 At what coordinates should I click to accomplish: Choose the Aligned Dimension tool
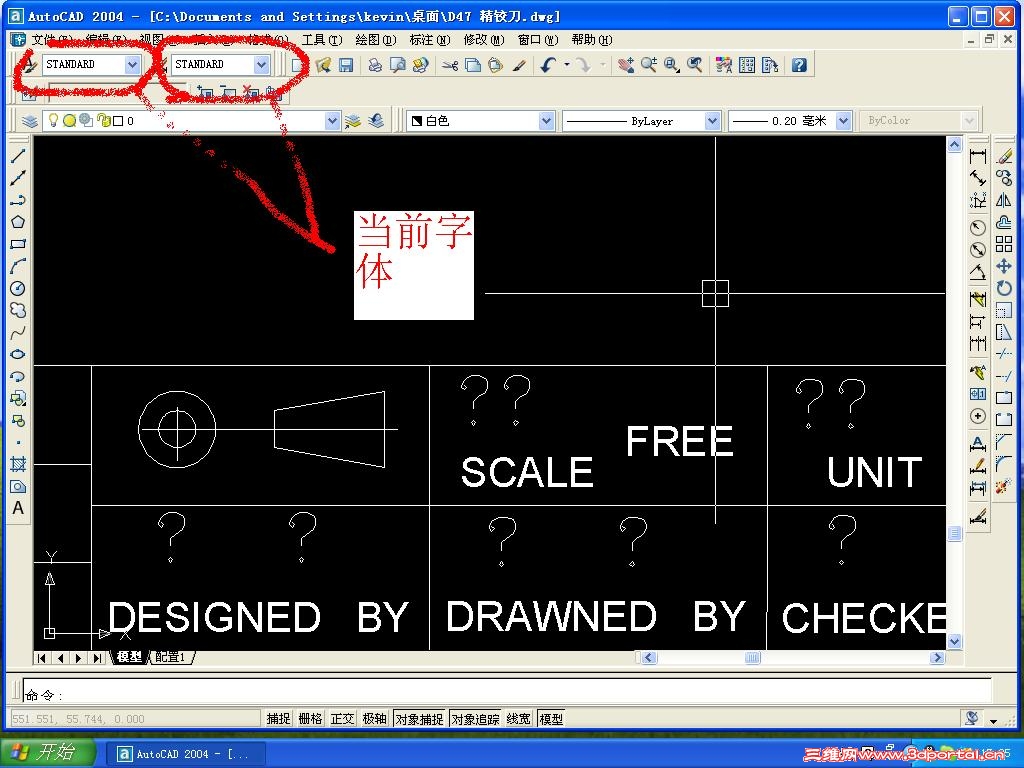978,178
